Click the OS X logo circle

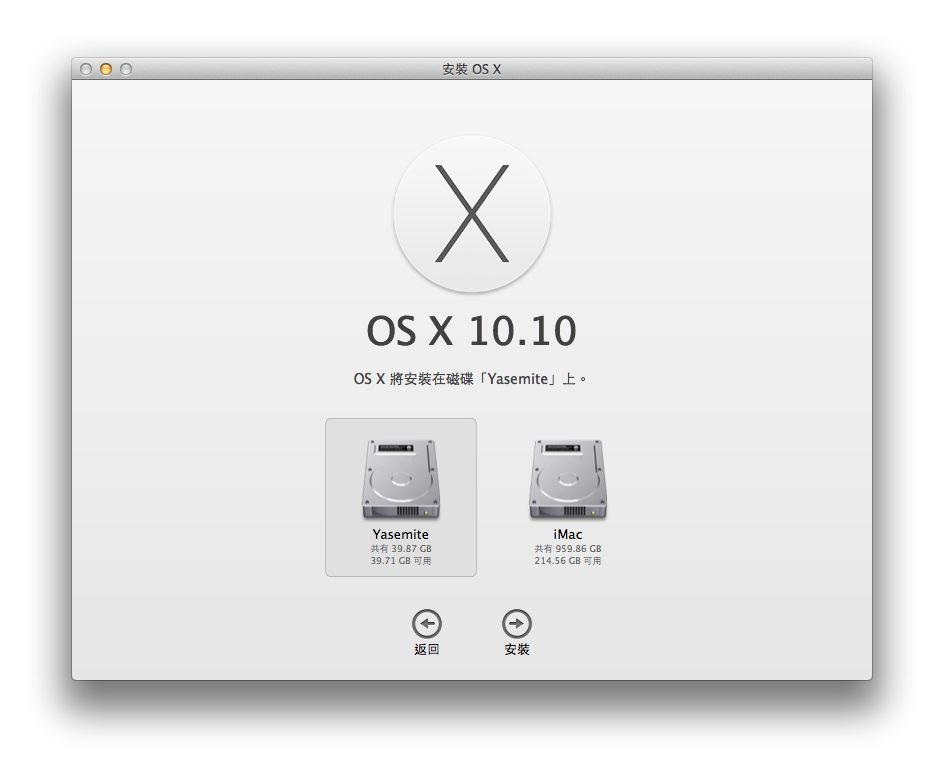pyautogui.click(x=472, y=214)
